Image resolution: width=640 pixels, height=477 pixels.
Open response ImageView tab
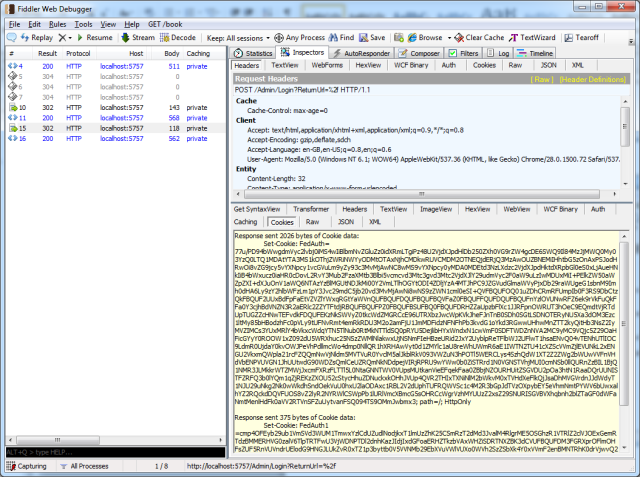(436, 209)
